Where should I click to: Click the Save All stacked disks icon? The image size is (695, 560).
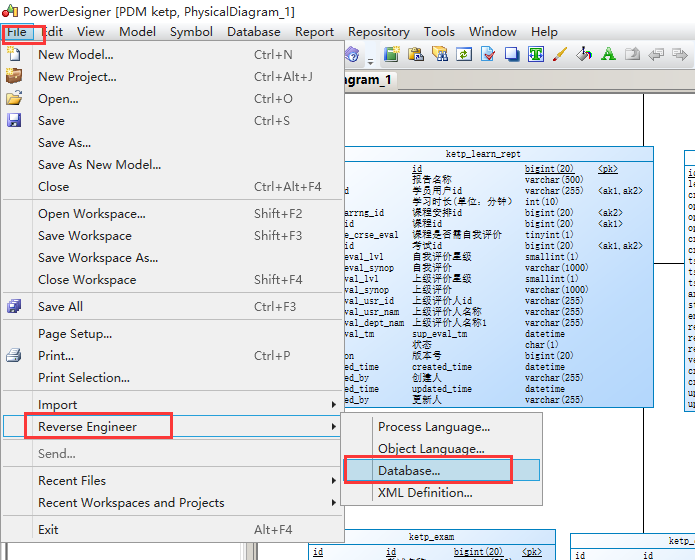(x=14, y=306)
